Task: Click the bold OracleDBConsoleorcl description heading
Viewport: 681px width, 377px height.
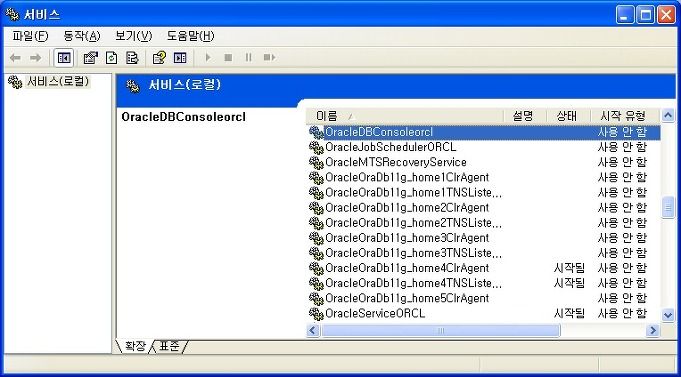Action: click(x=183, y=117)
